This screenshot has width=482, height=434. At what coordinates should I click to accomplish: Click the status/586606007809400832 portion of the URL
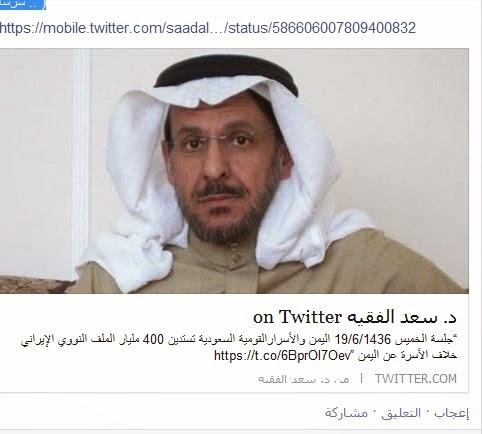tap(322, 28)
